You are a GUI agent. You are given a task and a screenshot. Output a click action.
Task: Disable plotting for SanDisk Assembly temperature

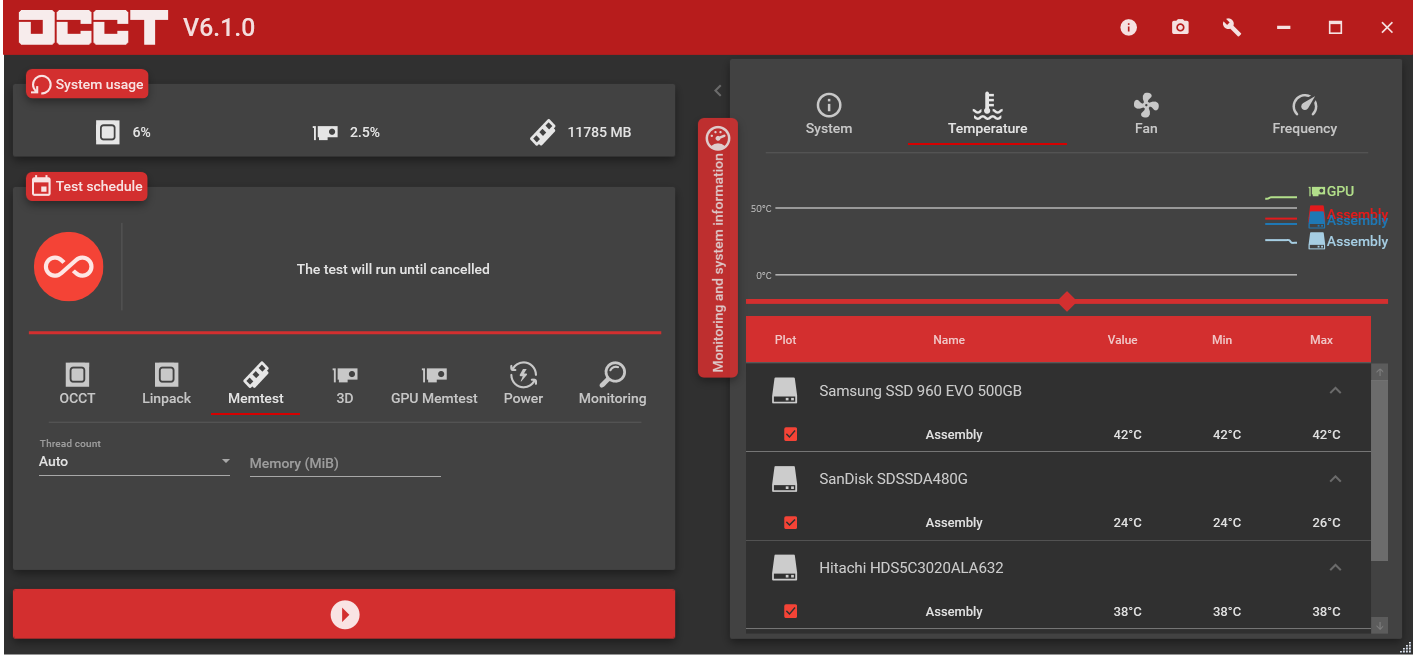tap(790, 522)
